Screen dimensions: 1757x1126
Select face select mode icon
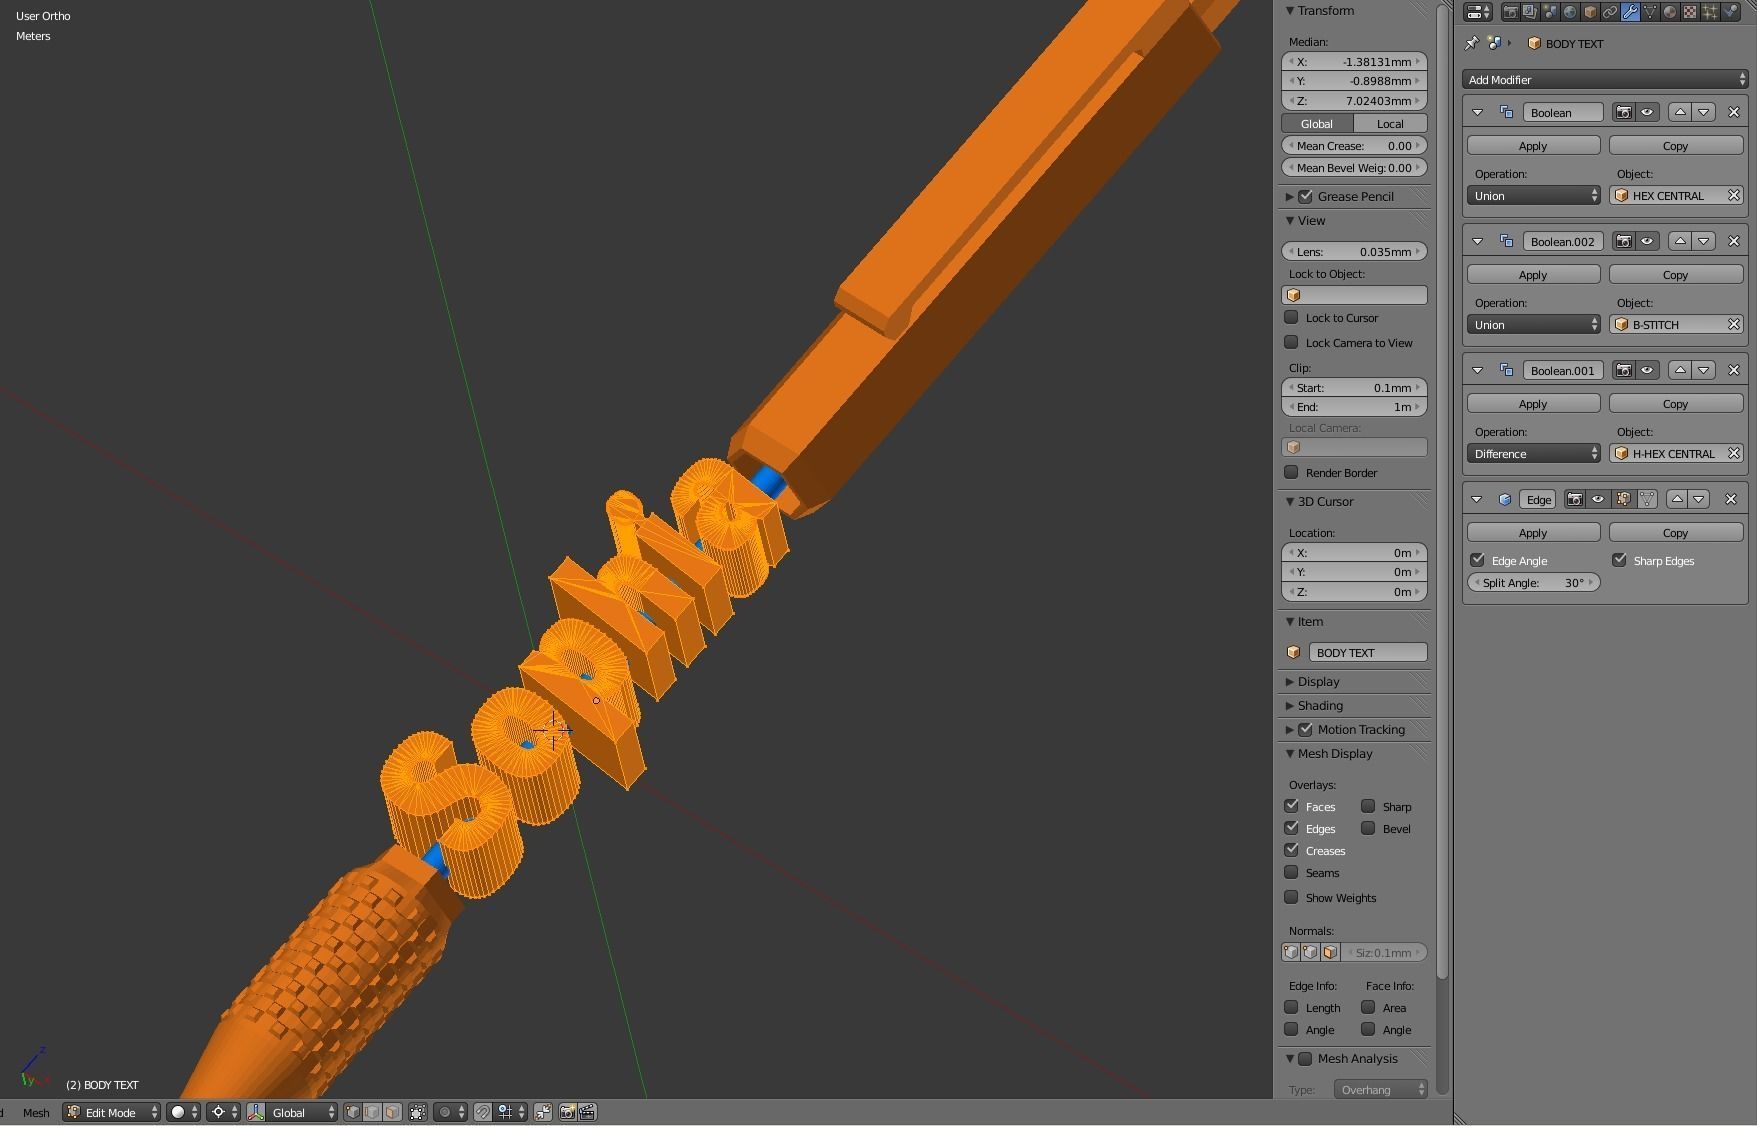click(392, 1112)
